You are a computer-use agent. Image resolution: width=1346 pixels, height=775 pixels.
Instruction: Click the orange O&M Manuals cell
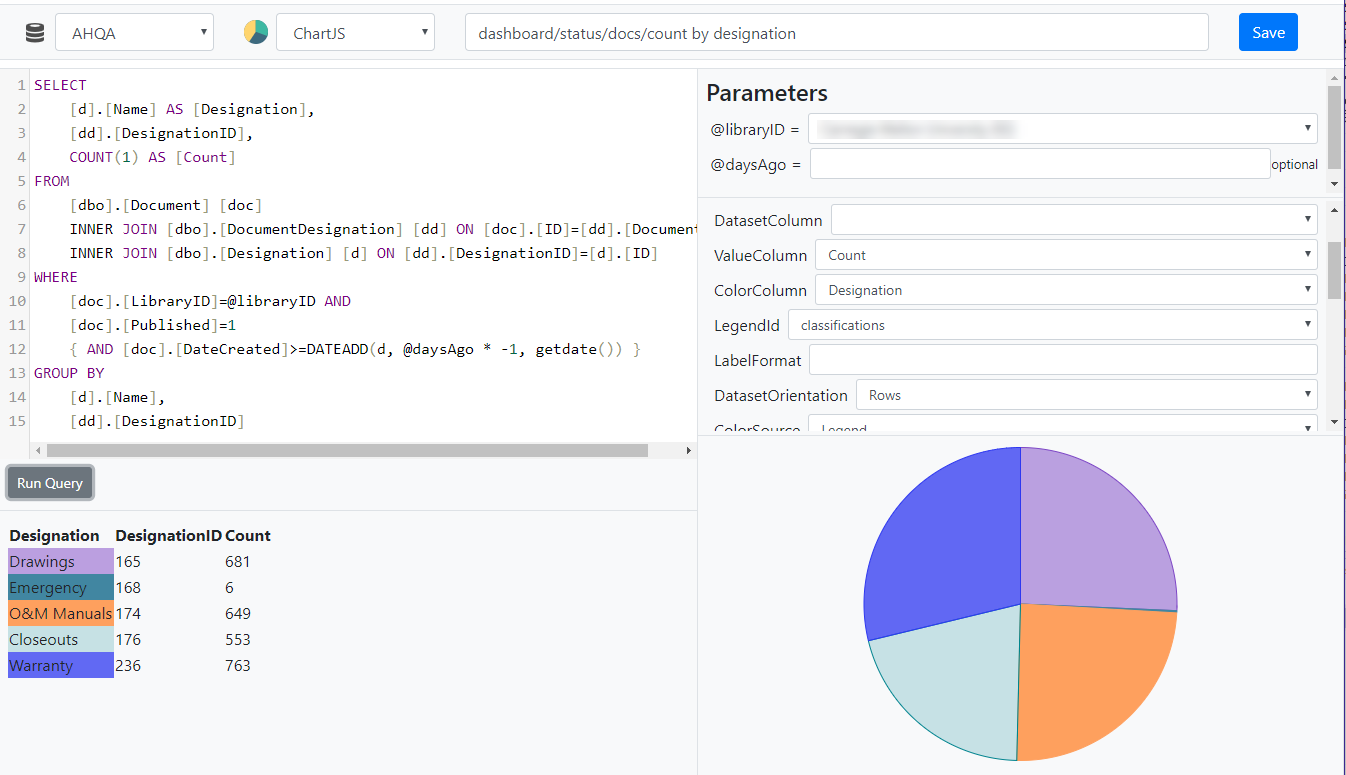[x=60, y=614]
